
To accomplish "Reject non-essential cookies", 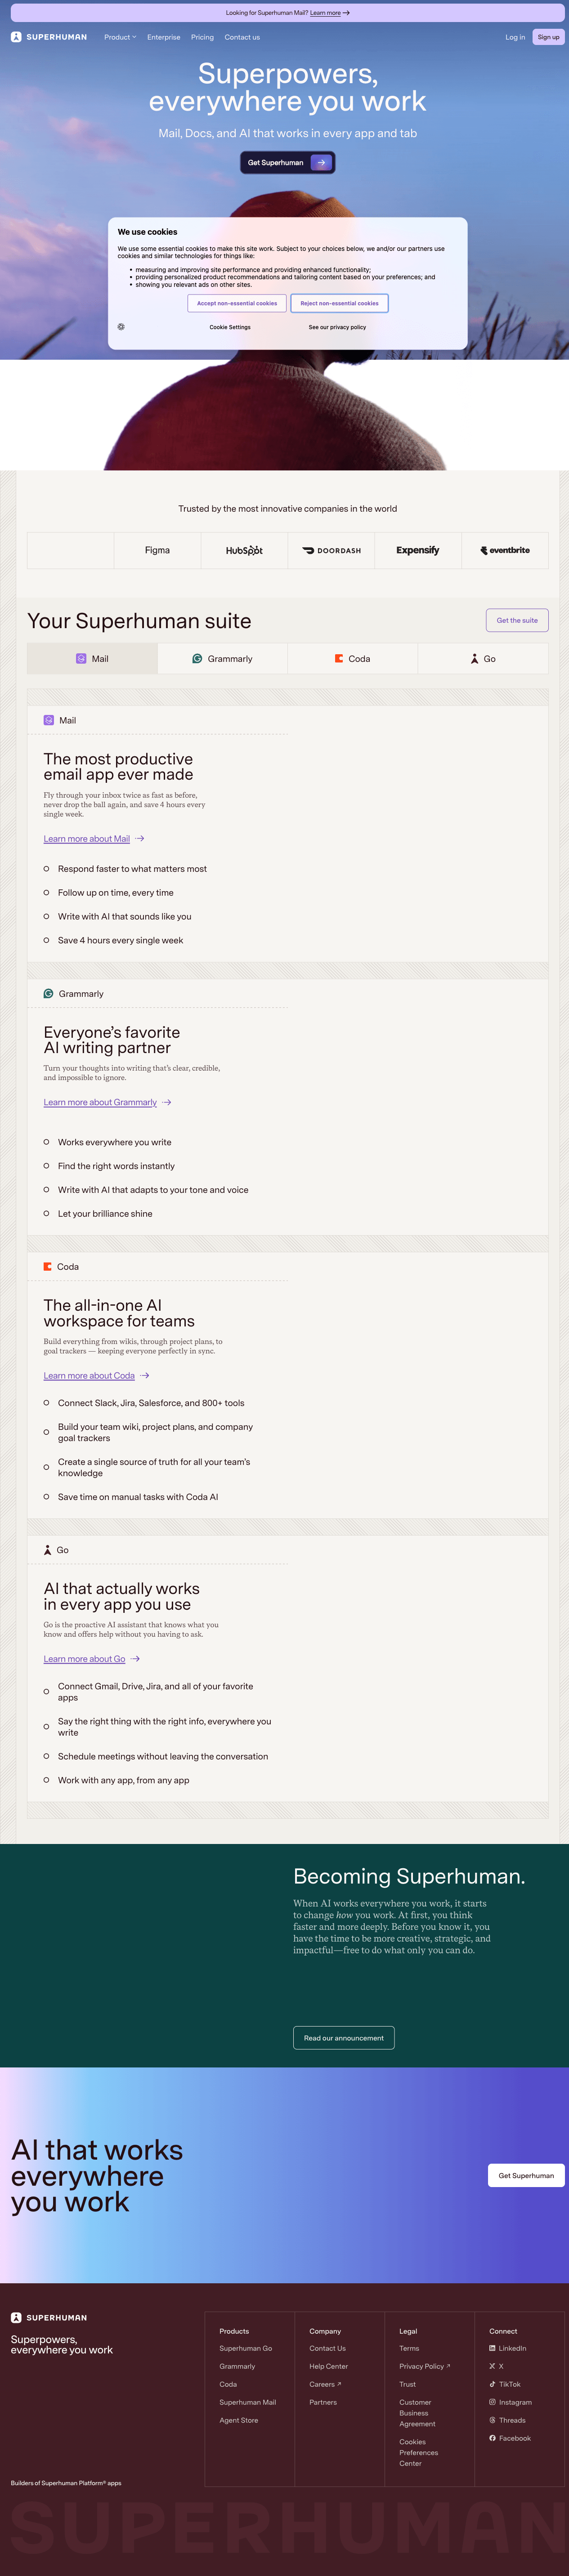I will pyautogui.click(x=339, y=303).
